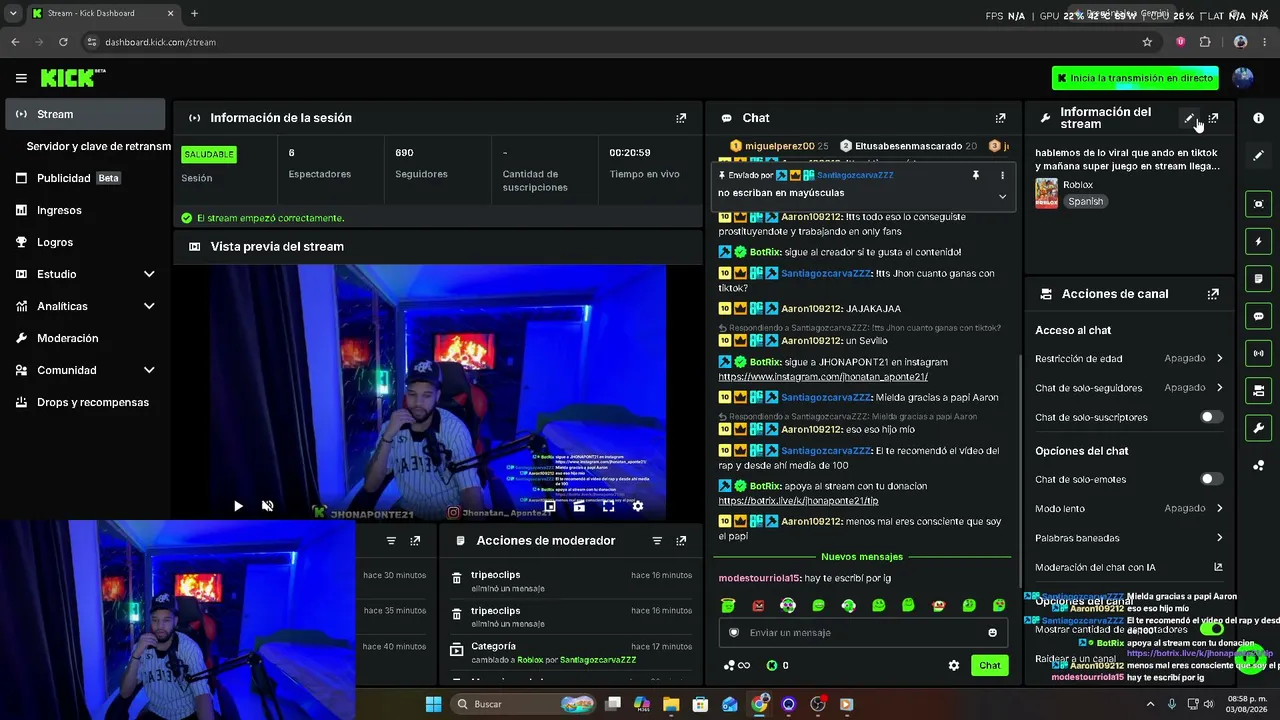
Task: Click the capture frame icon in right rail
Action: tap(1258, 204)
